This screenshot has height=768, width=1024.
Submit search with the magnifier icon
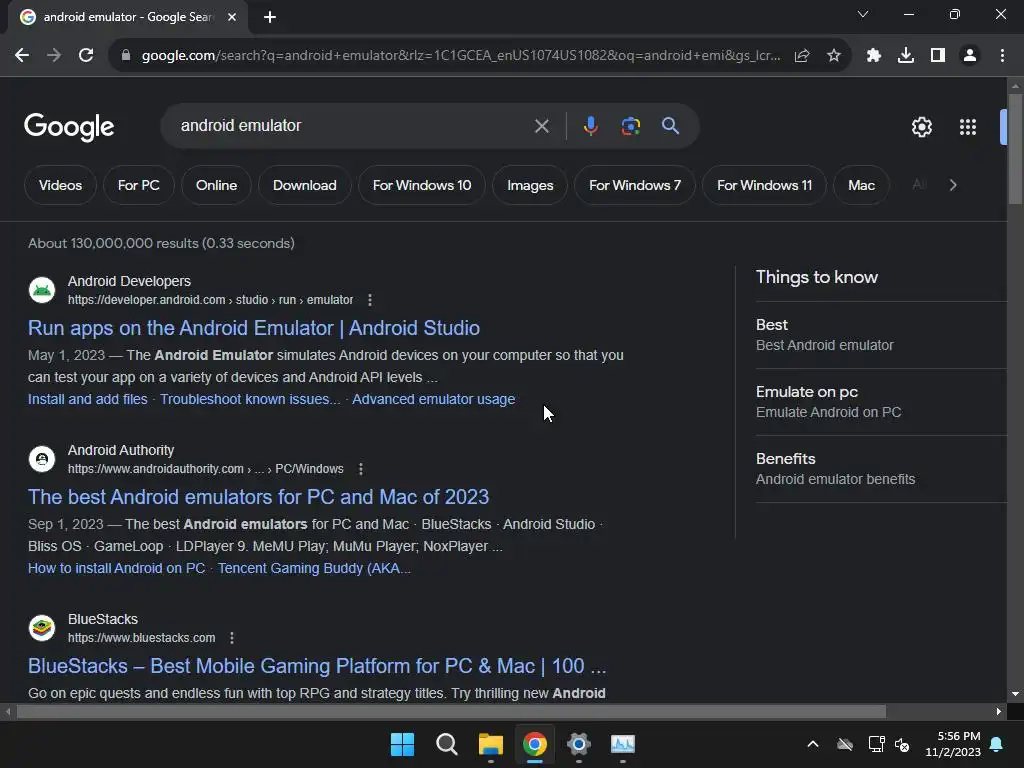click(x=670, y=126)
